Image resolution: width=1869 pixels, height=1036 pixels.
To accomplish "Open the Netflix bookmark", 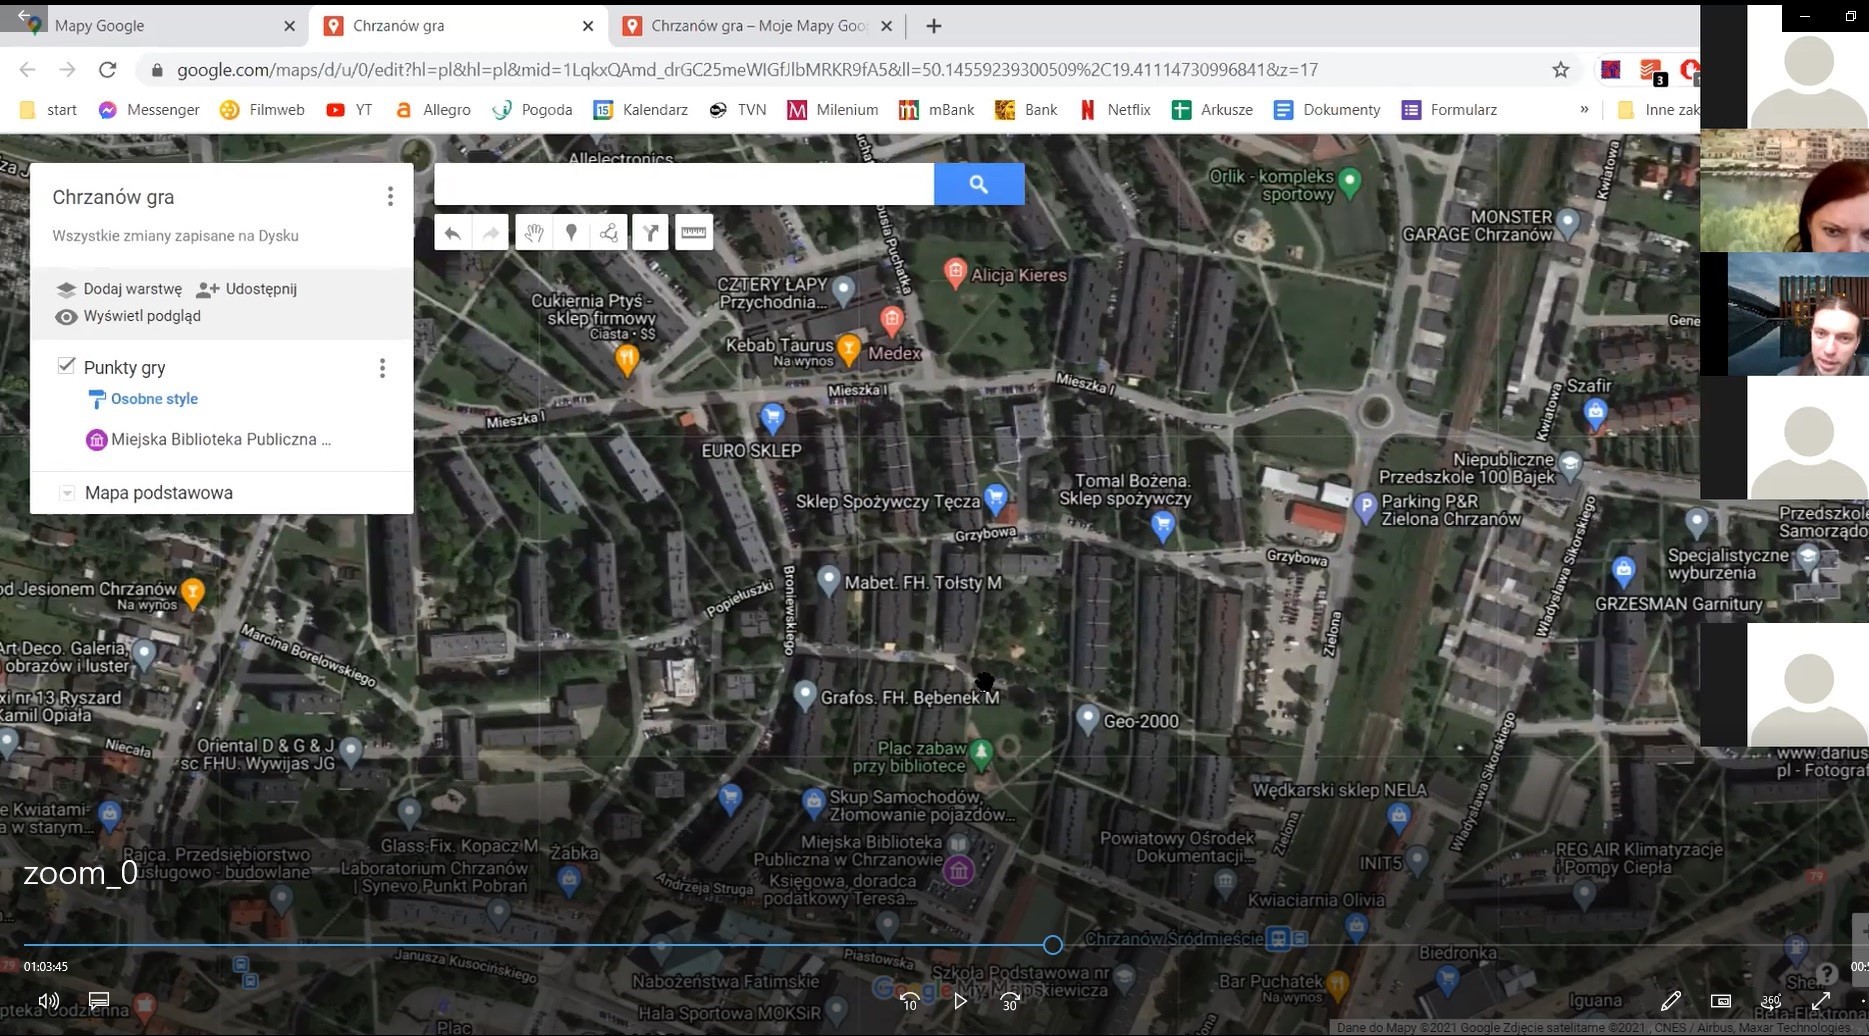I will click(x=1115, y=110).
